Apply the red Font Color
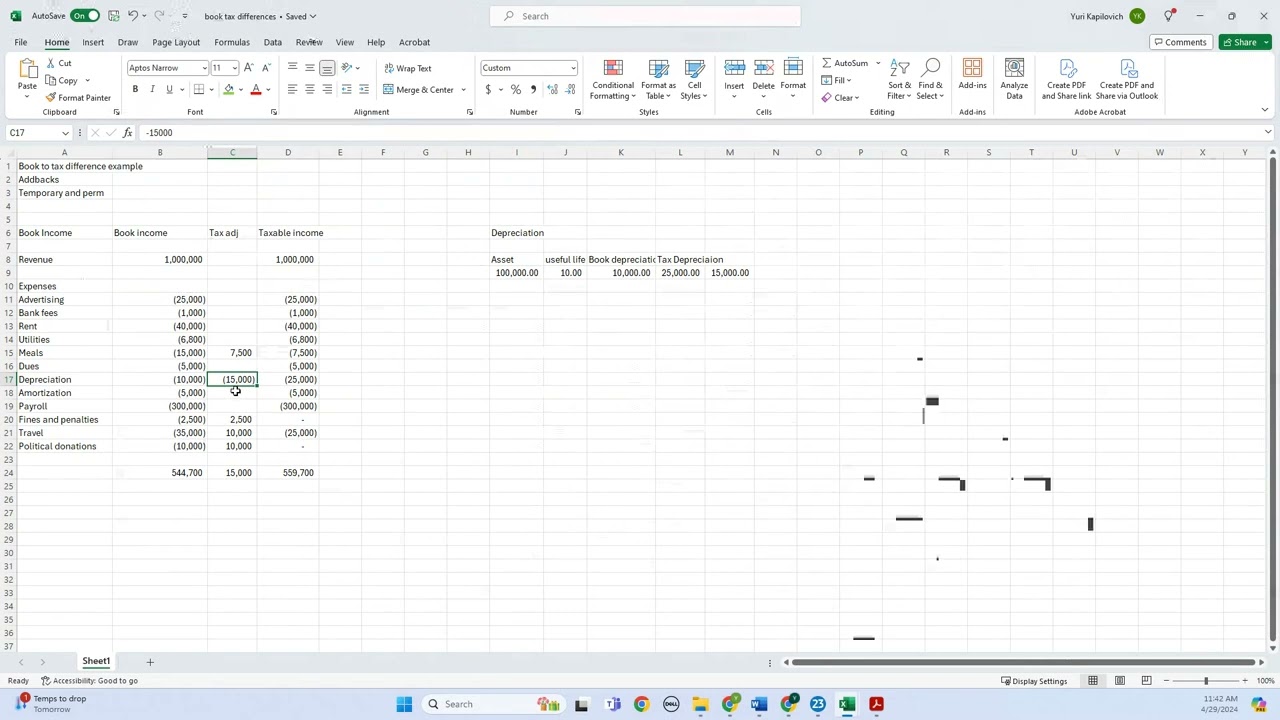This screenshot has width=1280, height=720. (256, 90)
